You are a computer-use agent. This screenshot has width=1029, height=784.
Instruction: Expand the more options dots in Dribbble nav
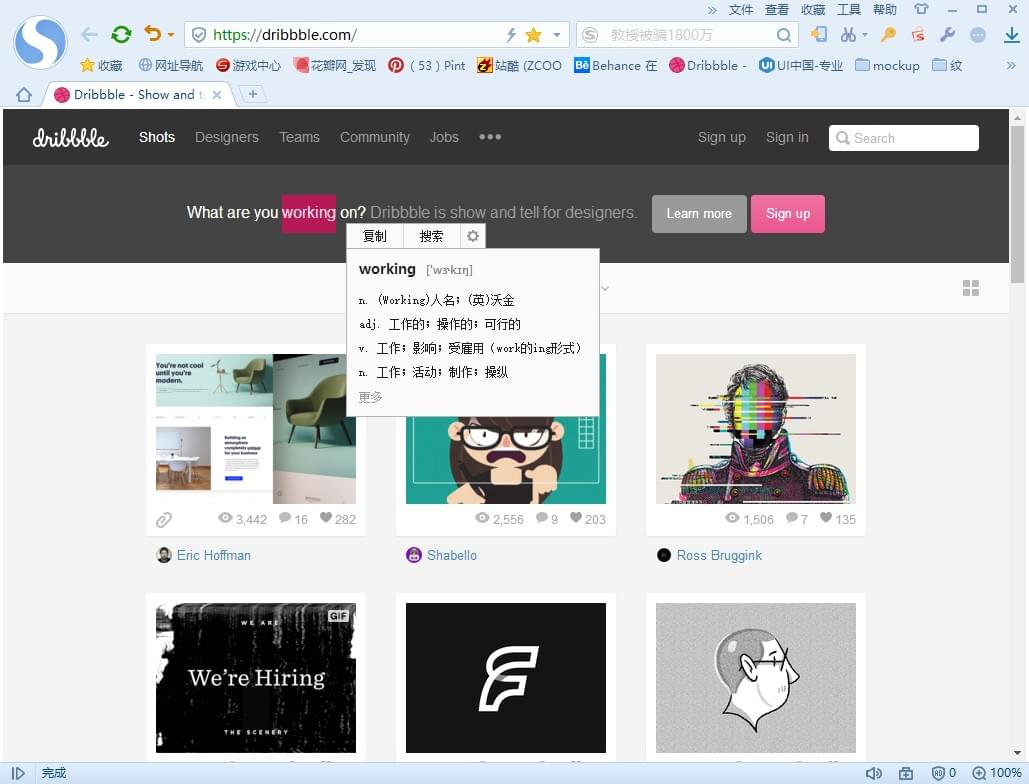pos(490,137)
